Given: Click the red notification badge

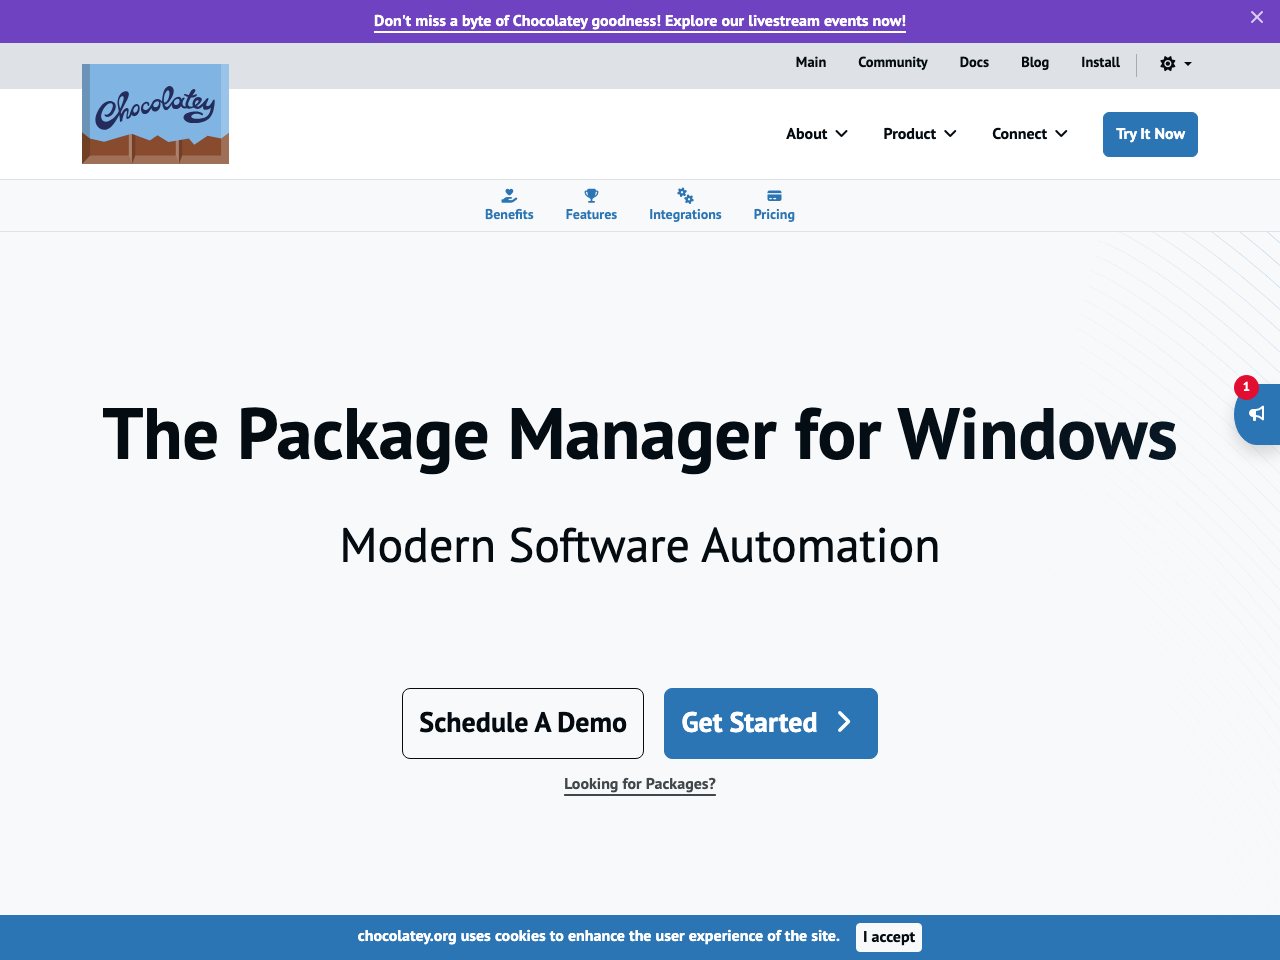Looking at the screenshot, I should (1246, 387).
